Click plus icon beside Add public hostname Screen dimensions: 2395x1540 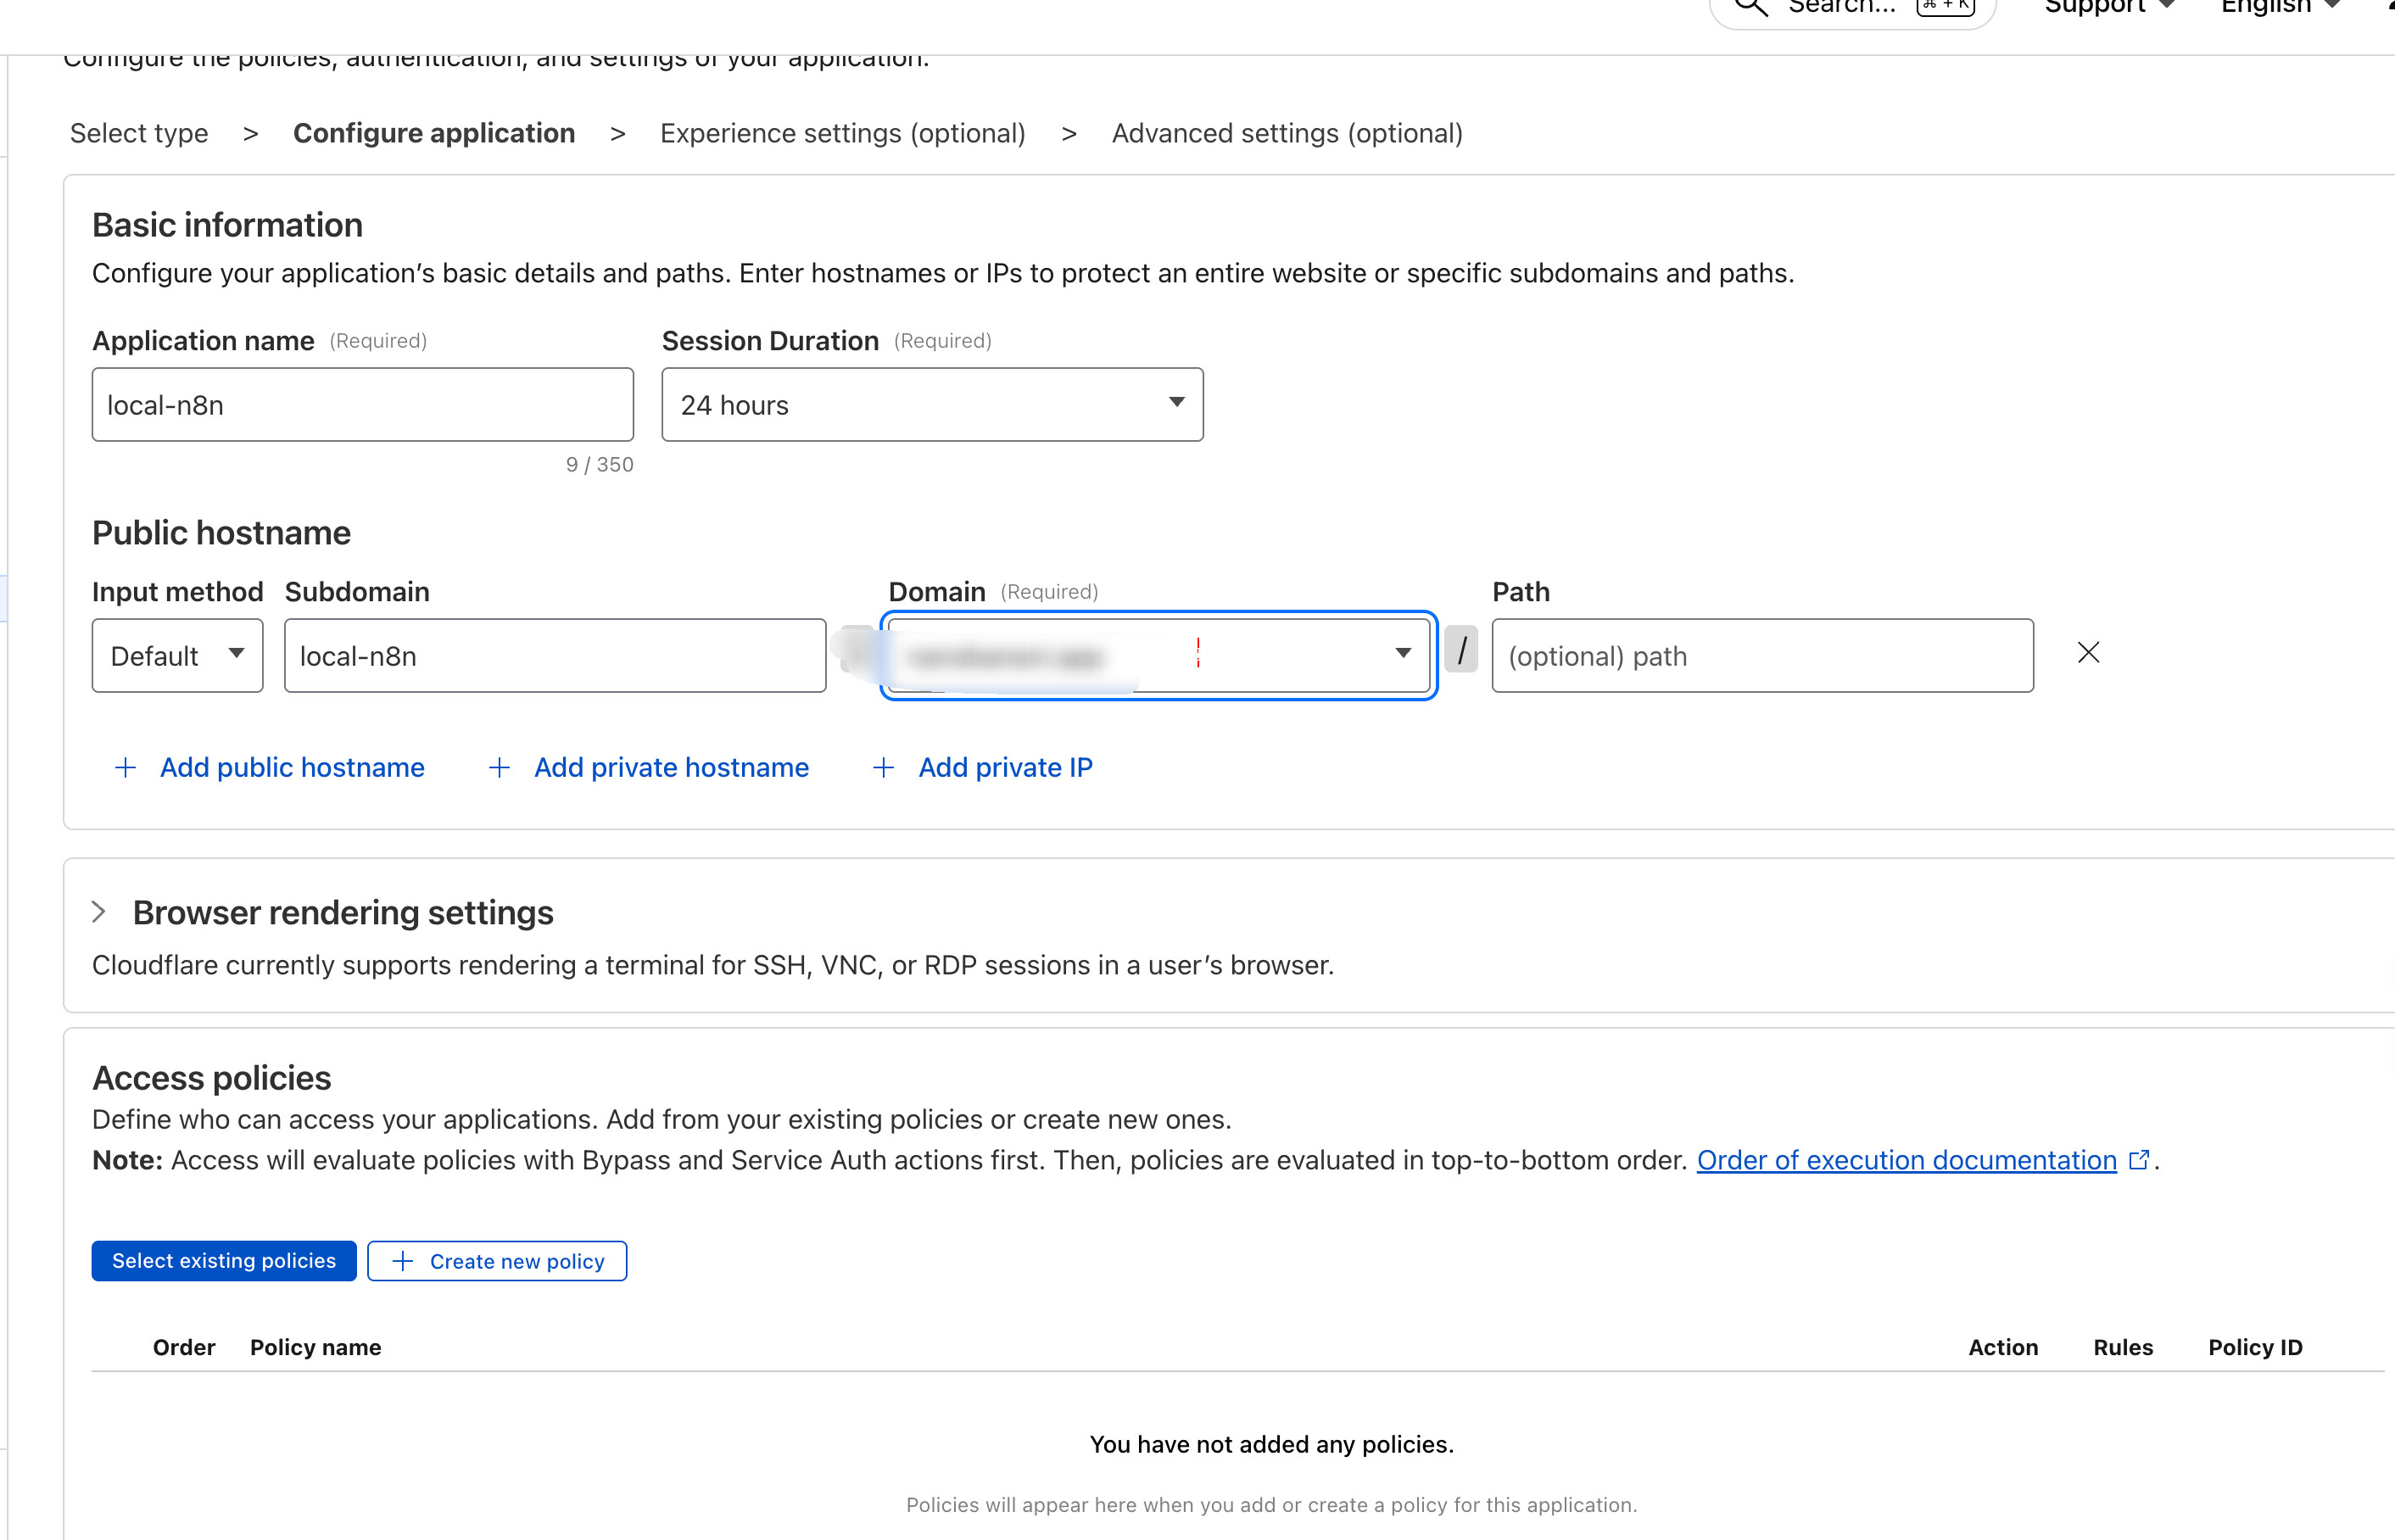click(125, 768)
